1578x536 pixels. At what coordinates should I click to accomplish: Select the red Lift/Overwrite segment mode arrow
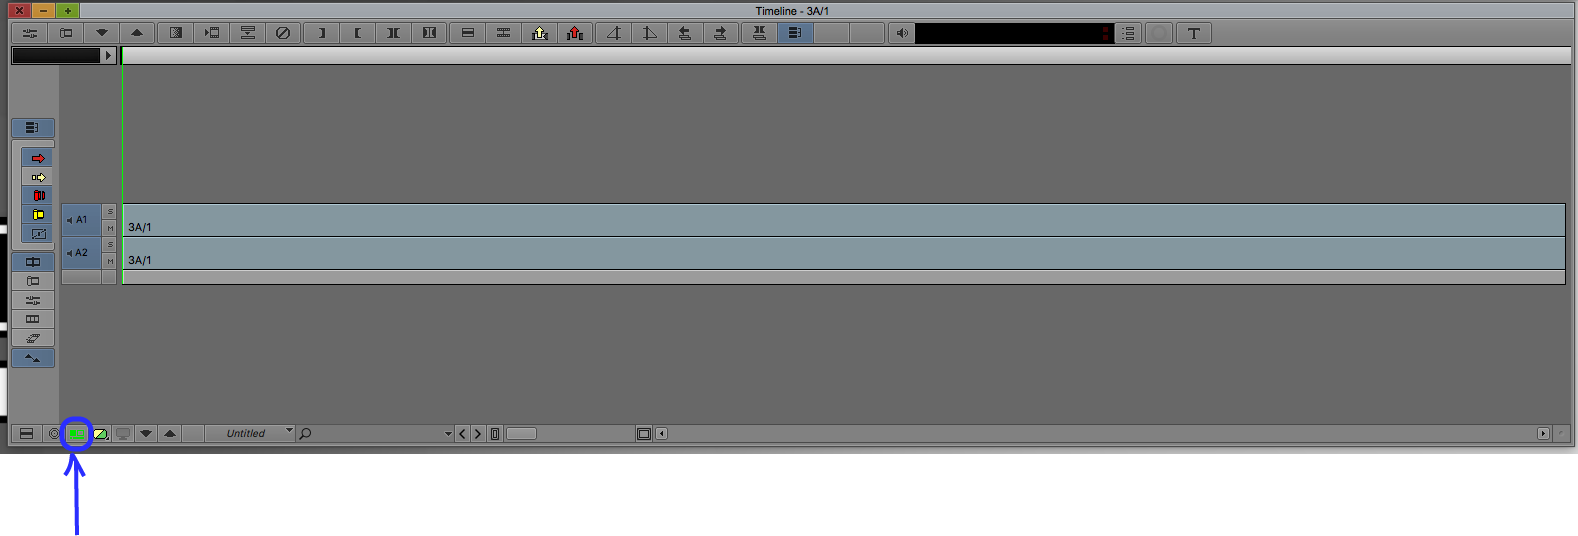pyautogui.click(x=38, y=158)
